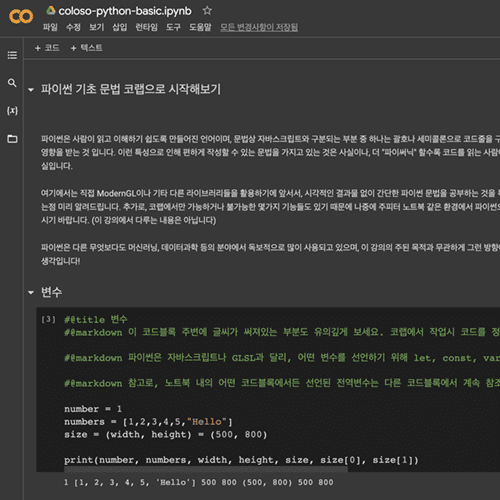Open the variables {x} panel

12,111
